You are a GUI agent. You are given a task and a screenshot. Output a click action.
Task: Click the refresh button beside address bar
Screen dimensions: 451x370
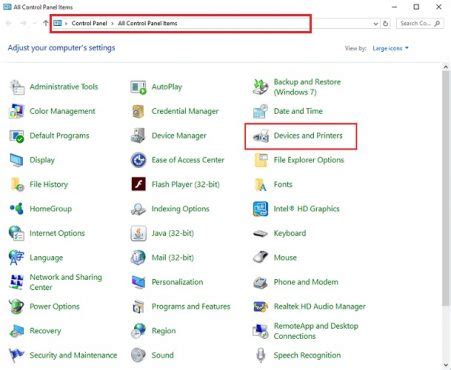(x=385, y=23)
